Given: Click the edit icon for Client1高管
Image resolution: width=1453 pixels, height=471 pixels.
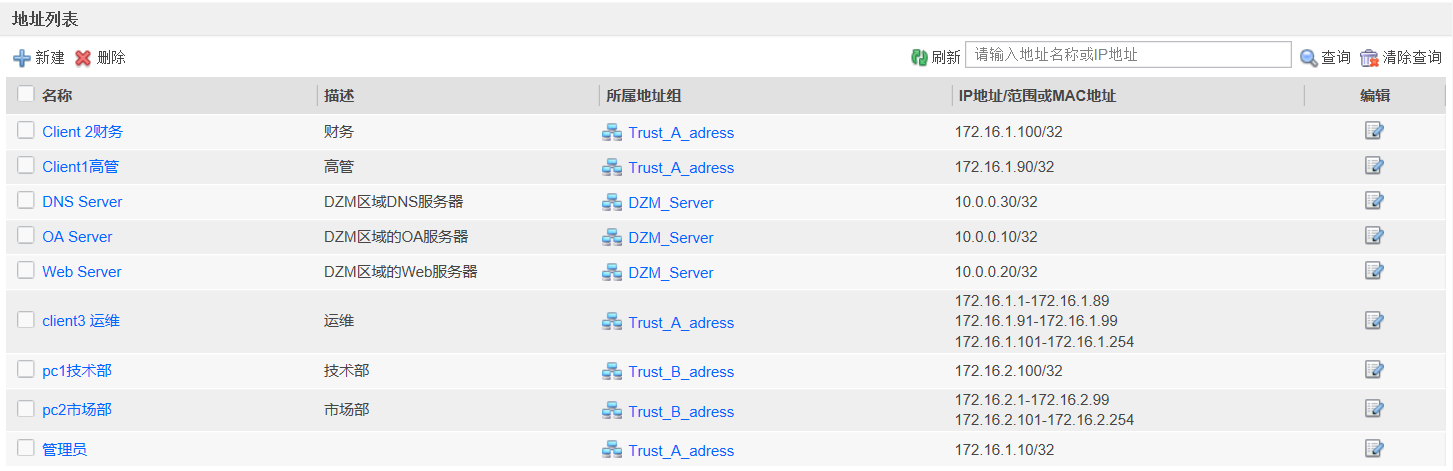Looking at the screenshot, I should [1374, 166].
